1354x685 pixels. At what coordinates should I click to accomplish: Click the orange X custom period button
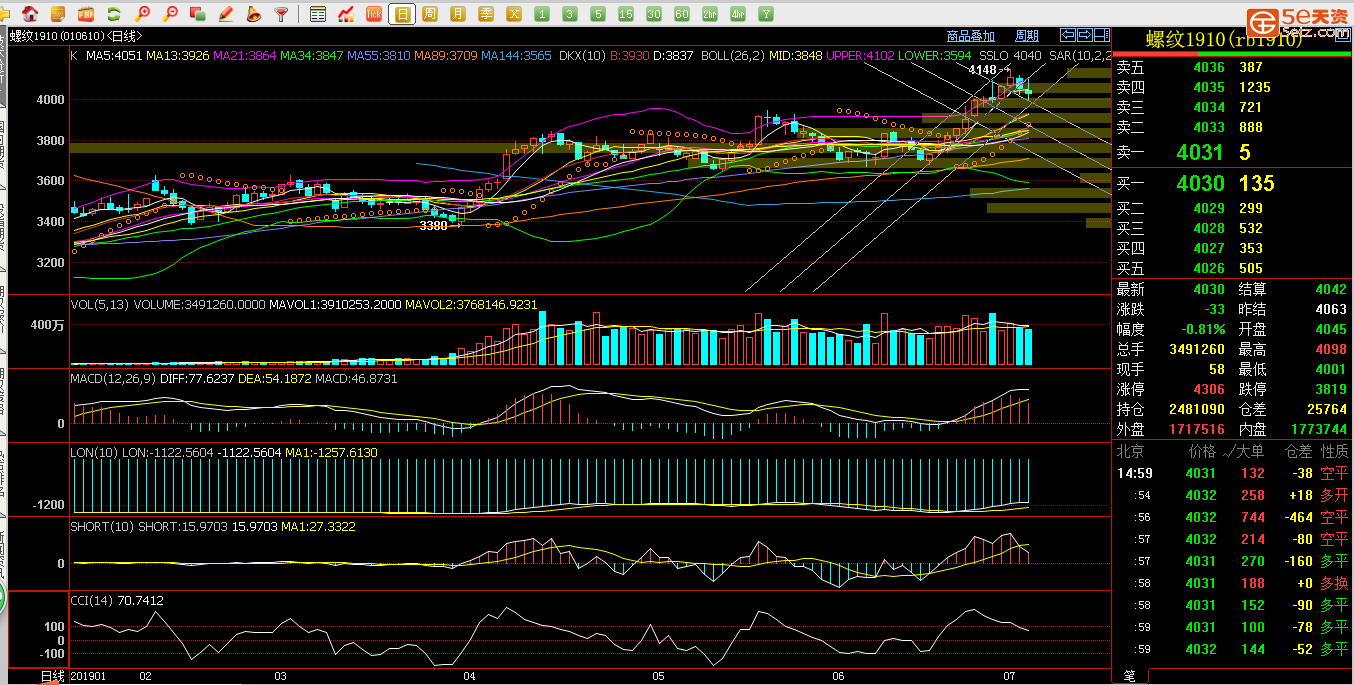[514, 14]
